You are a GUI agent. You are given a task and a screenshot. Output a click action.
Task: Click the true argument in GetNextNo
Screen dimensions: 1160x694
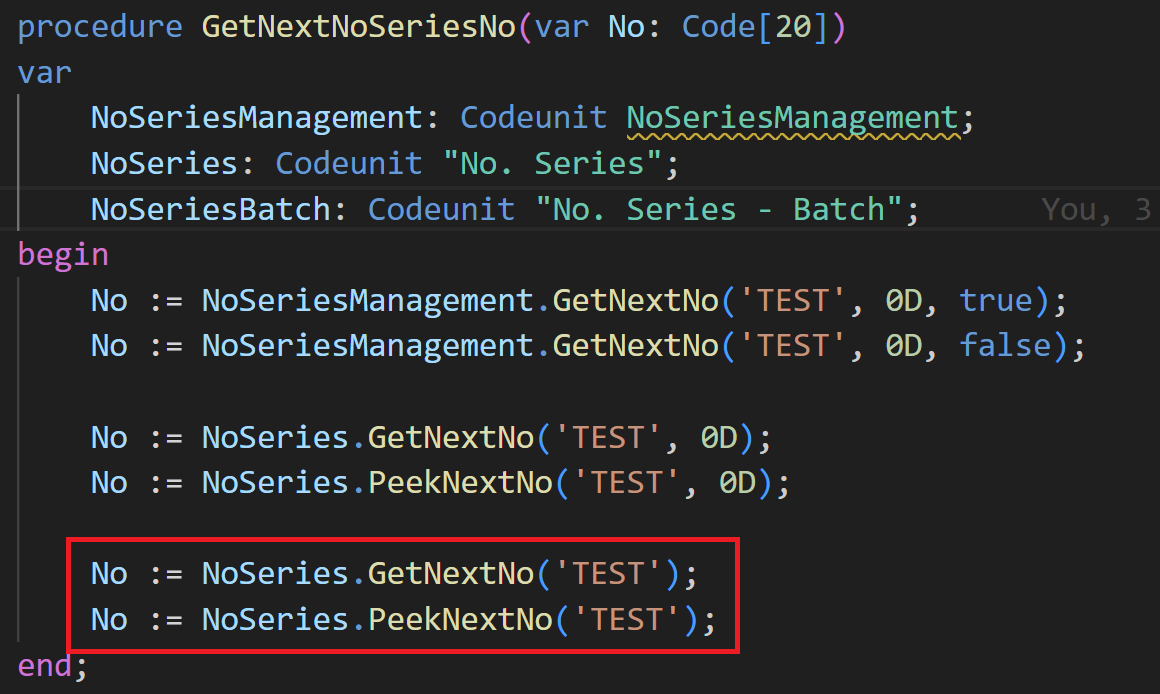(995, 300)
